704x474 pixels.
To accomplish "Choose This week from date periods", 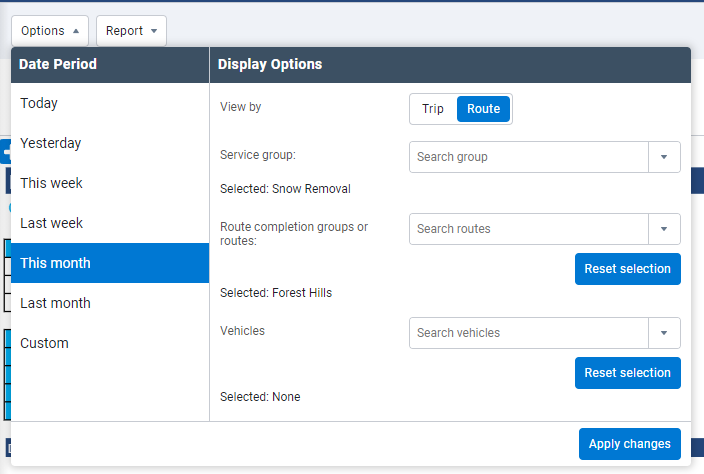I will pos(110,183).
